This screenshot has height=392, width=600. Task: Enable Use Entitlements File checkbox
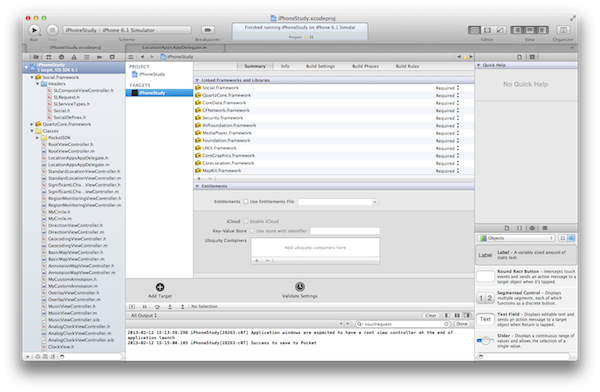pyautogui.click(x=246, y=202)
